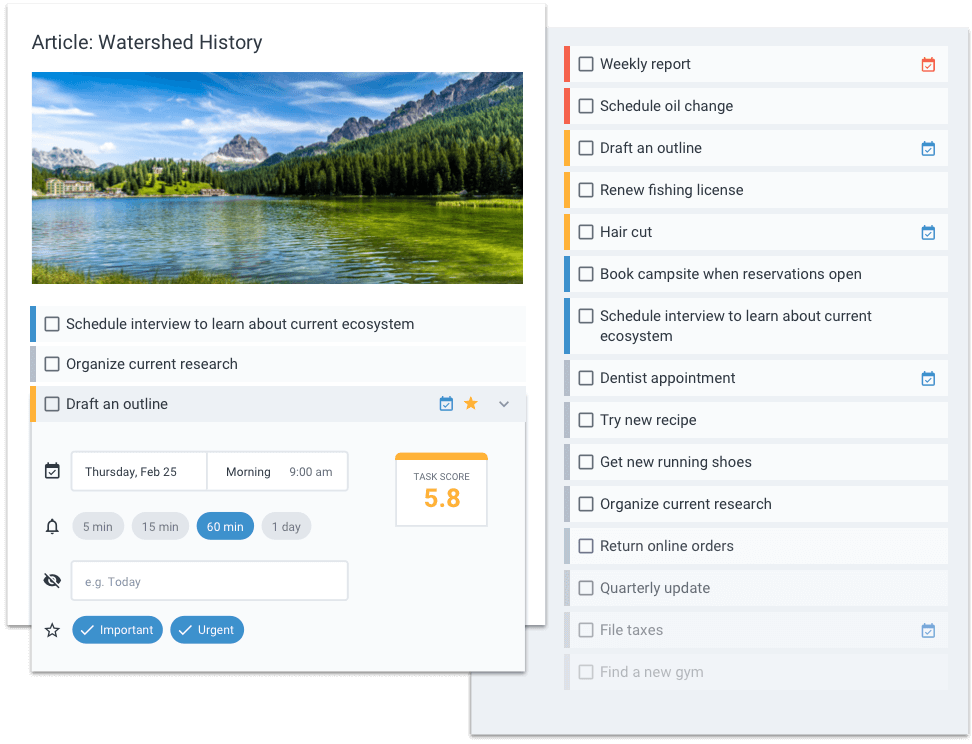This screenshot has width=972, height=744.
Task: Open the calendar icon beside Hair cut
Action: pos(928,232)
